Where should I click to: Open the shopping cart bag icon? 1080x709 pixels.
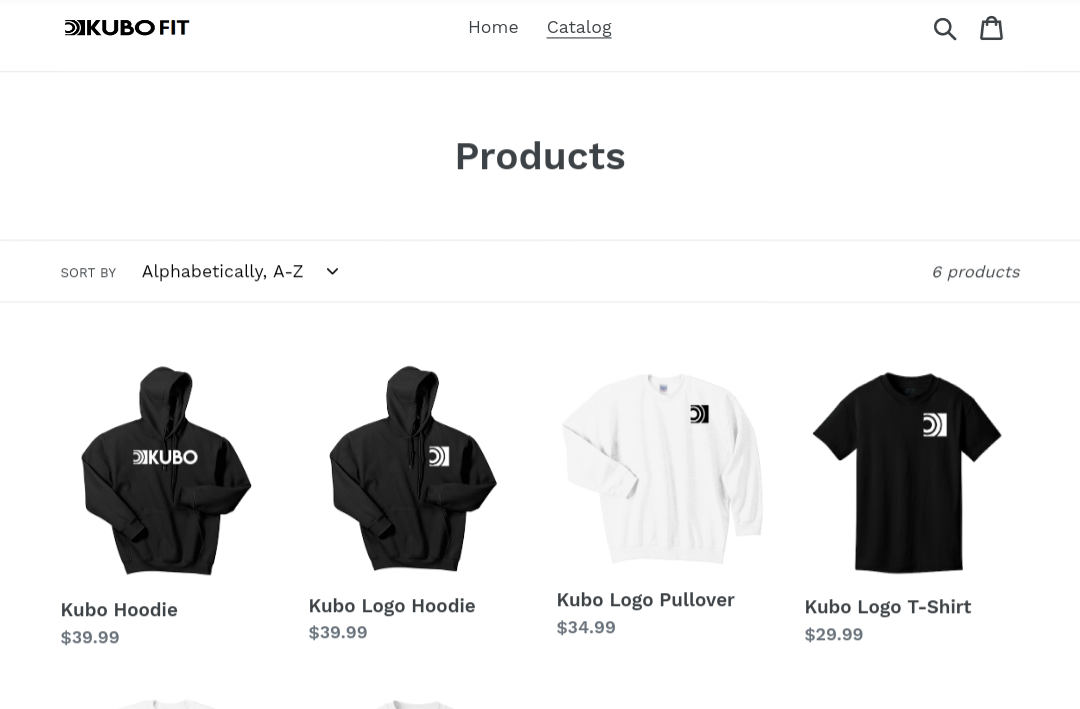pos(991,28)
